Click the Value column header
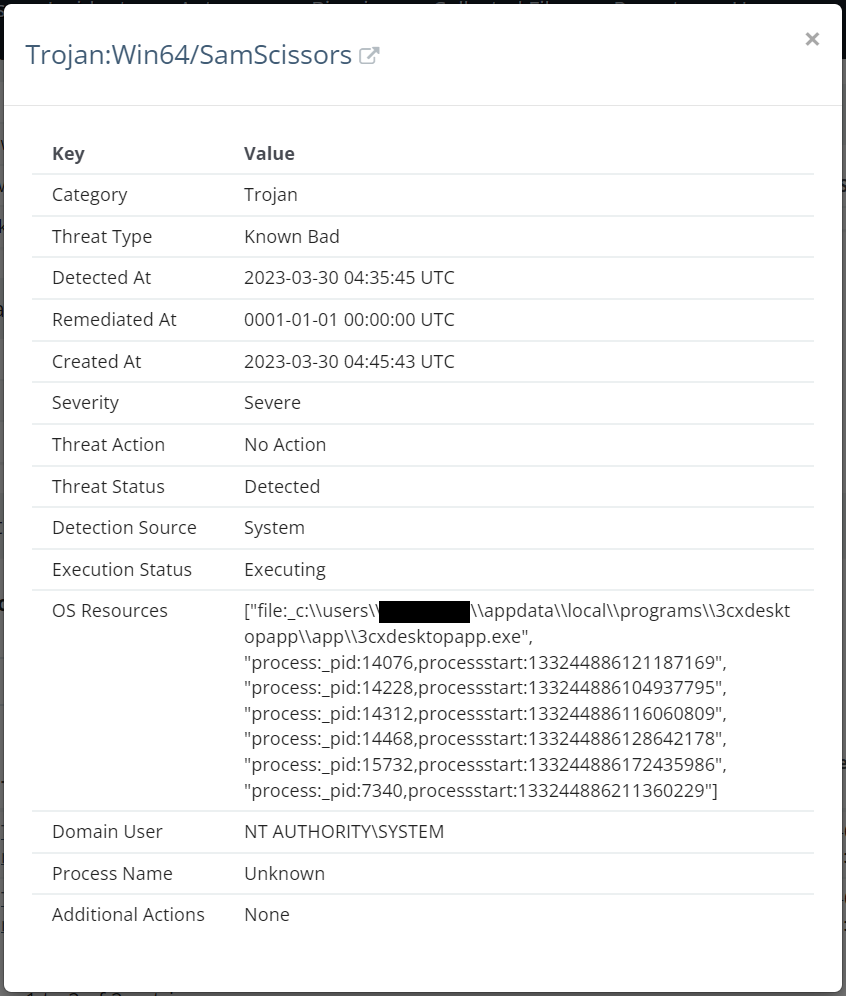846x996 pixels. (x=268, y=153)
